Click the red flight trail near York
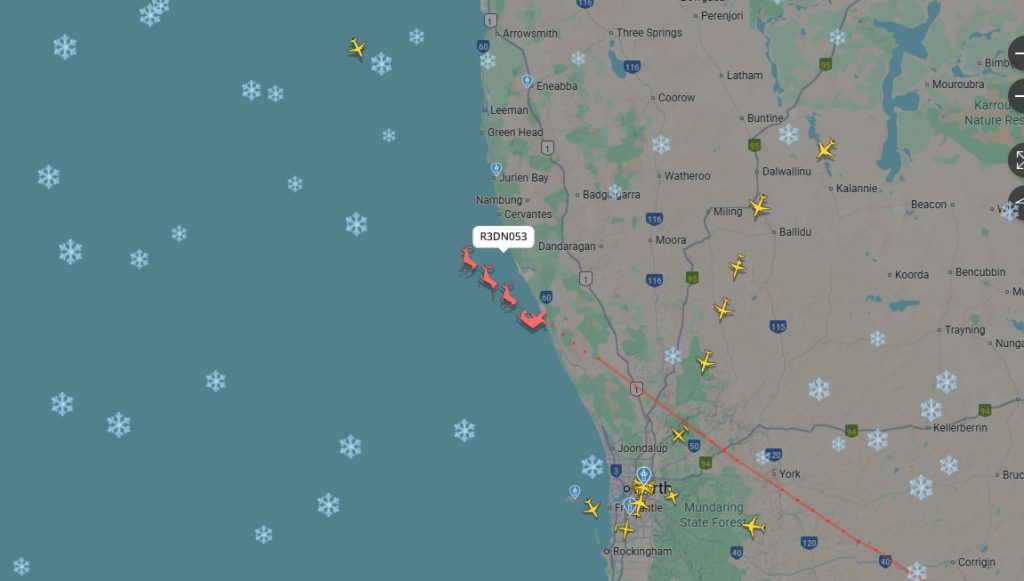The height and width of the screenshot is (581, 1024). click(782, 490)
